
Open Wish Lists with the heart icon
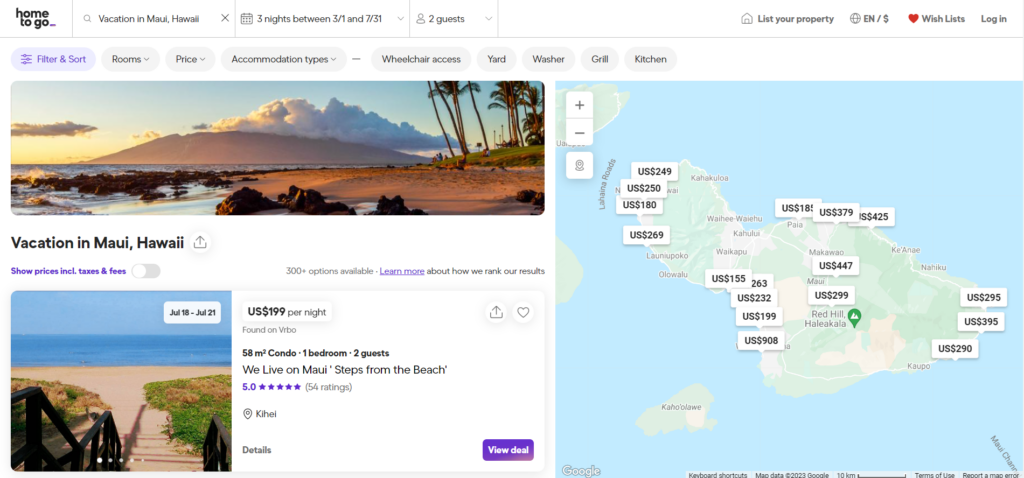[936, 19]
